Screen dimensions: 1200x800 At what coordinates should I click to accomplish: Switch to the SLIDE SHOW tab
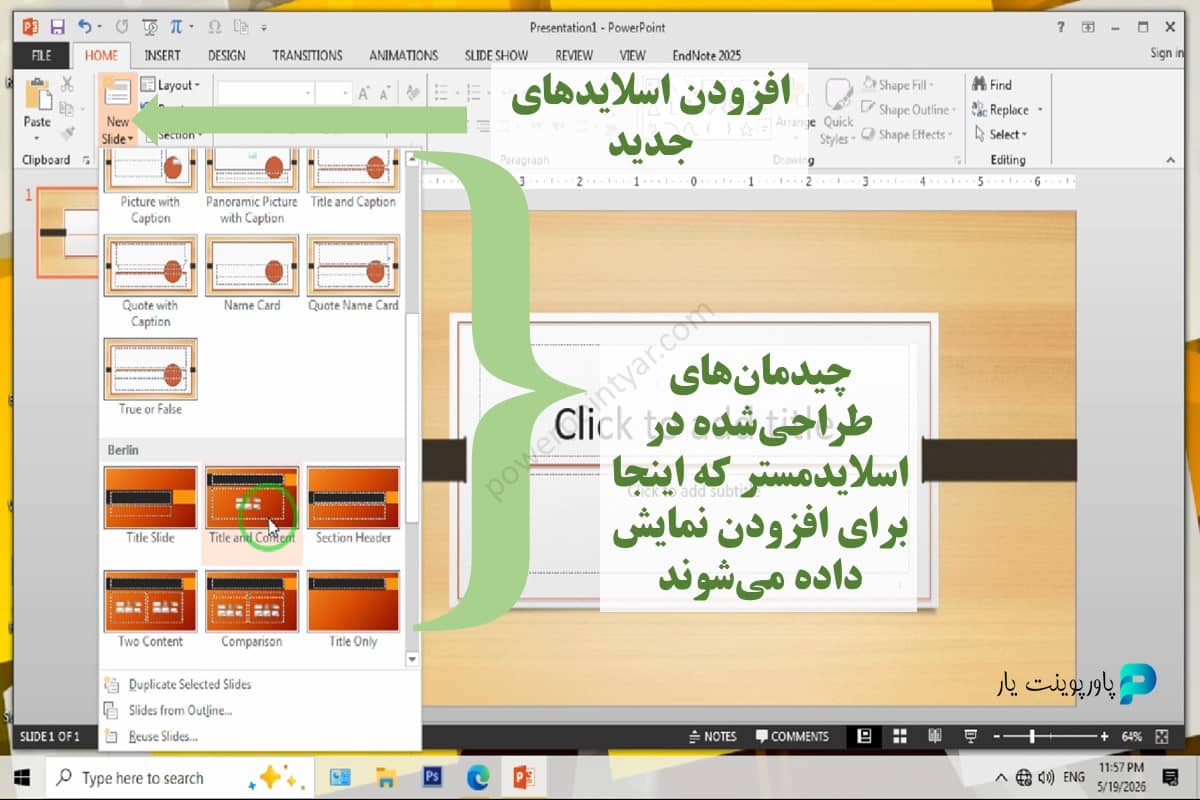click(496, 55)
